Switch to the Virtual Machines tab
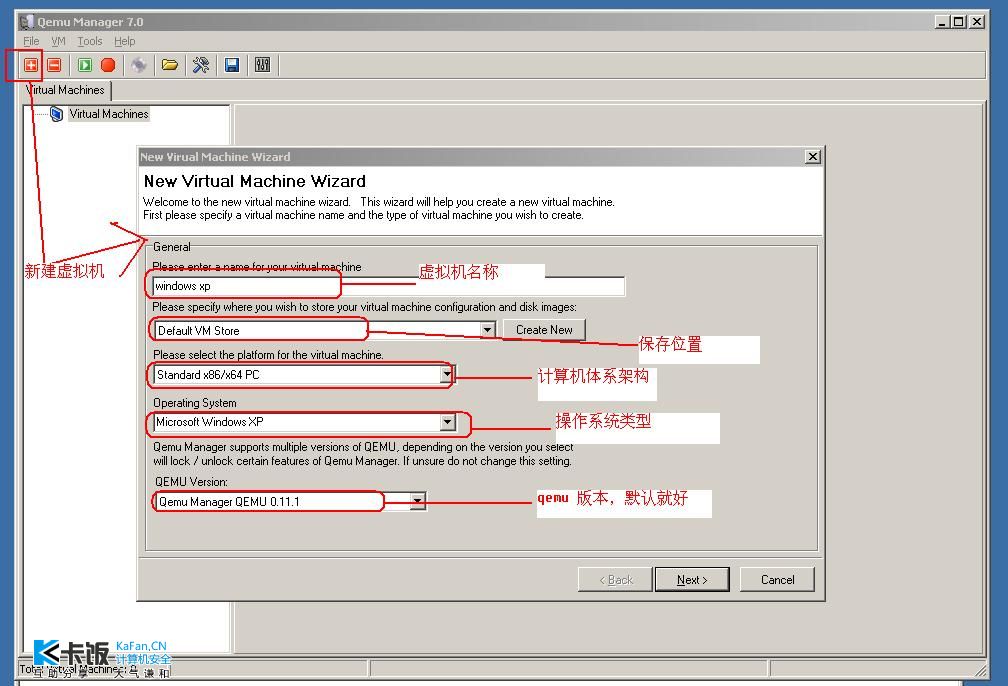1008x686 pixels. click(x=66, y=90)
